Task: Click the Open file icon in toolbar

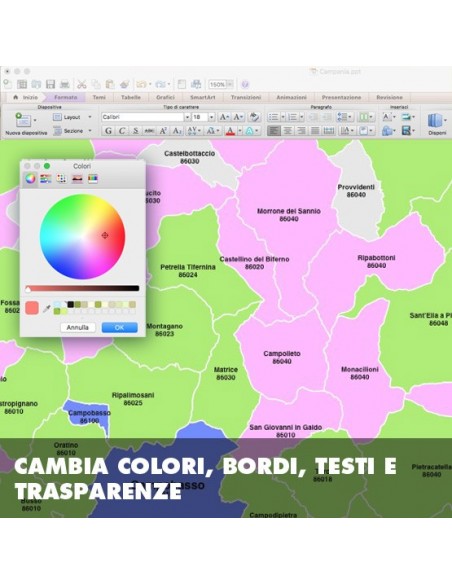Action: (36, 85)
